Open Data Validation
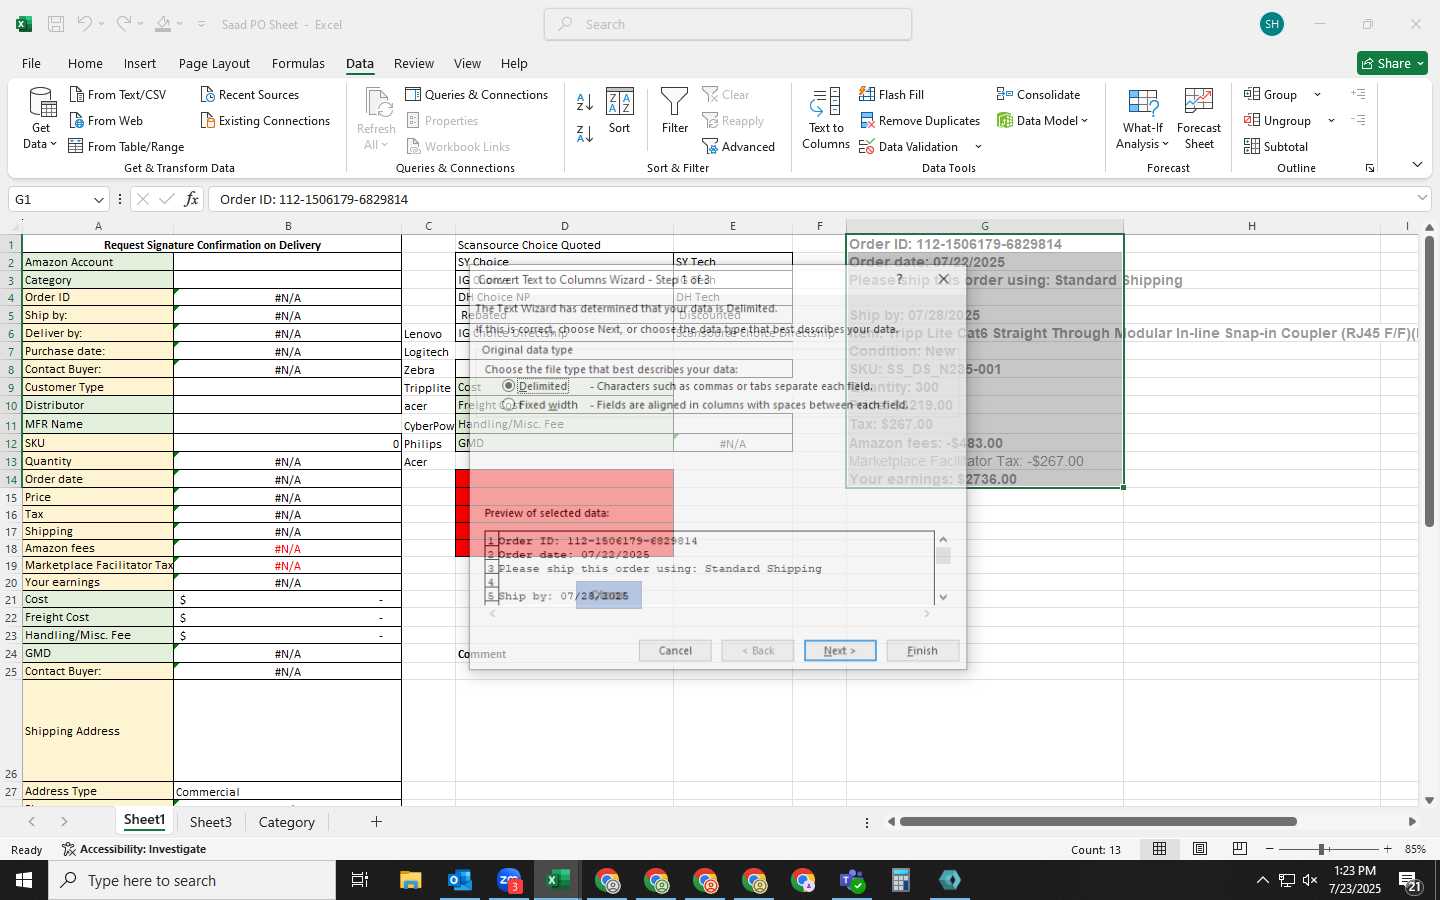 (x=909, y=146)
